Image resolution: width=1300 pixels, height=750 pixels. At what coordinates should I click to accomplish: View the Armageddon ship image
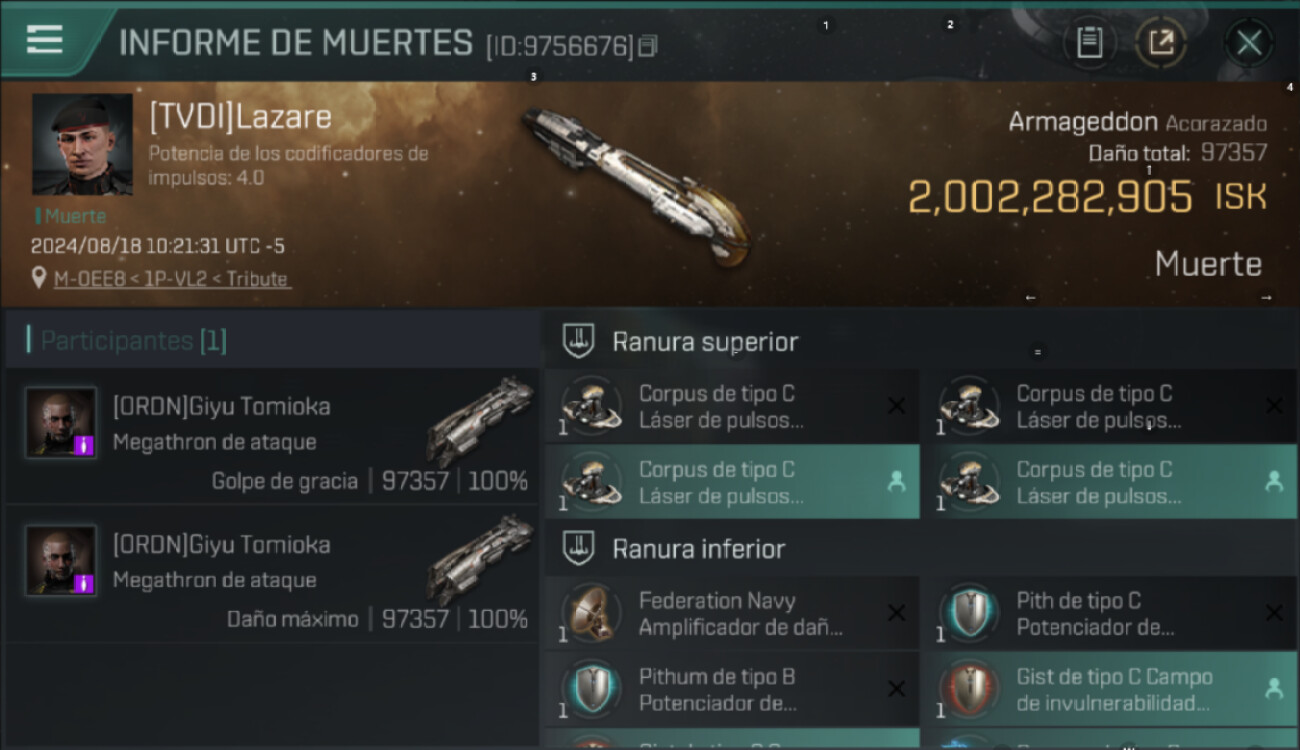point(635,187)
